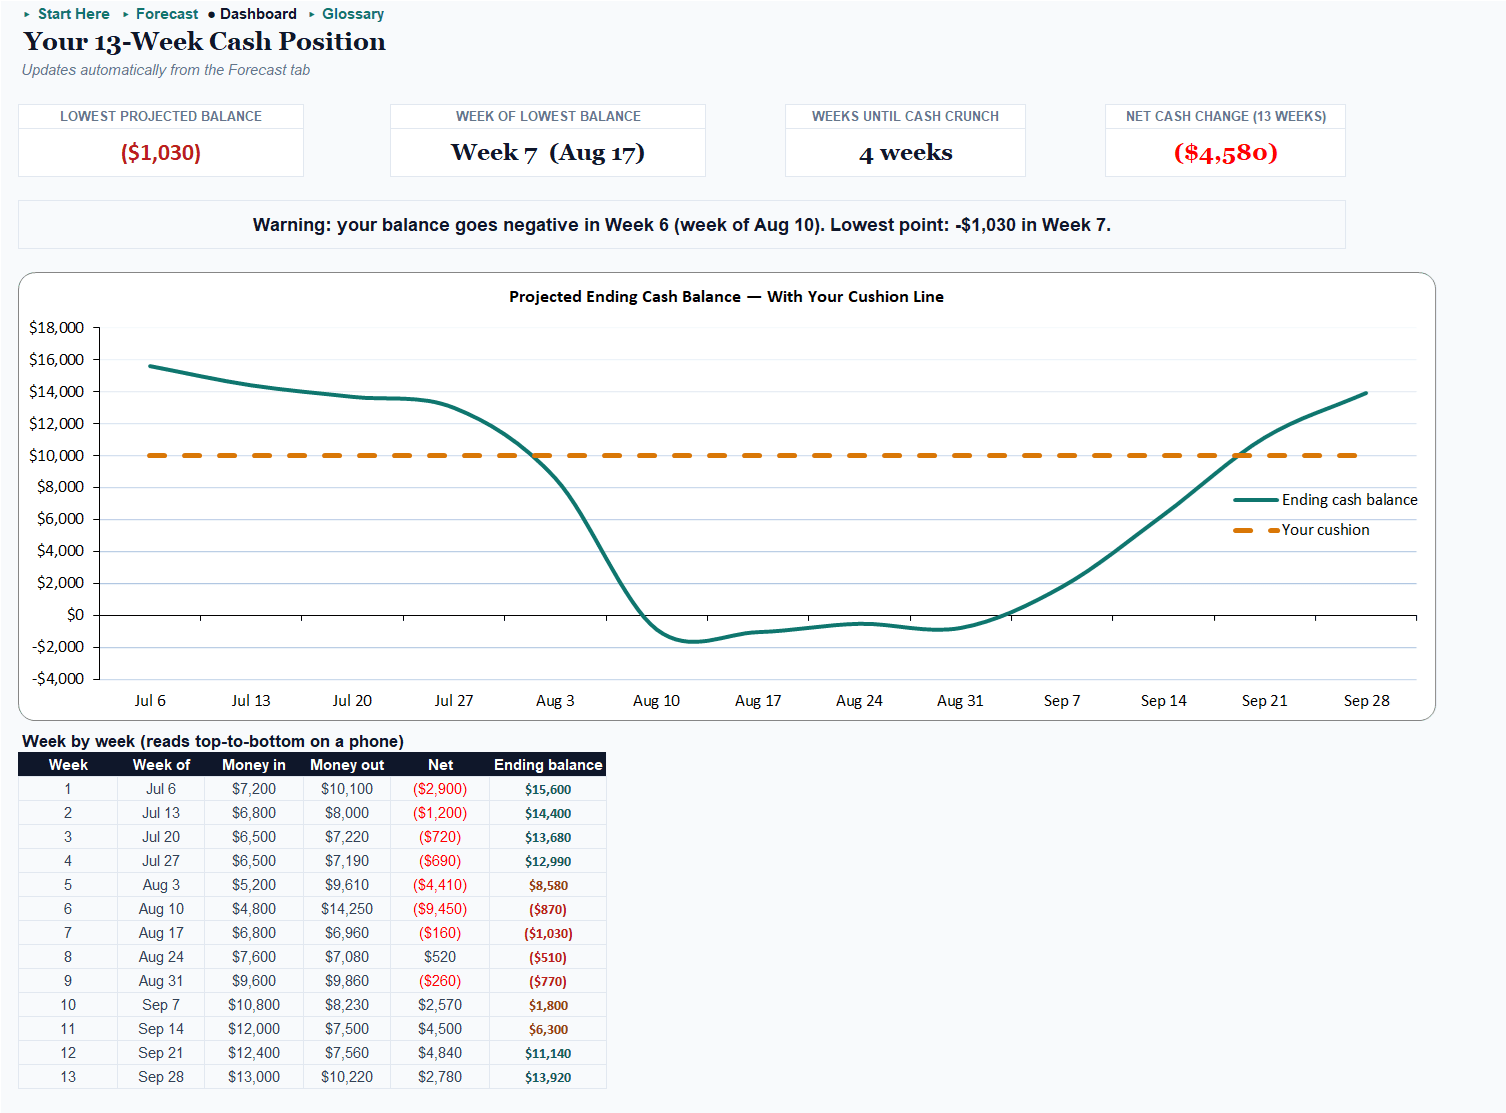Select the Dashboard navigation item

pos(258,14)
